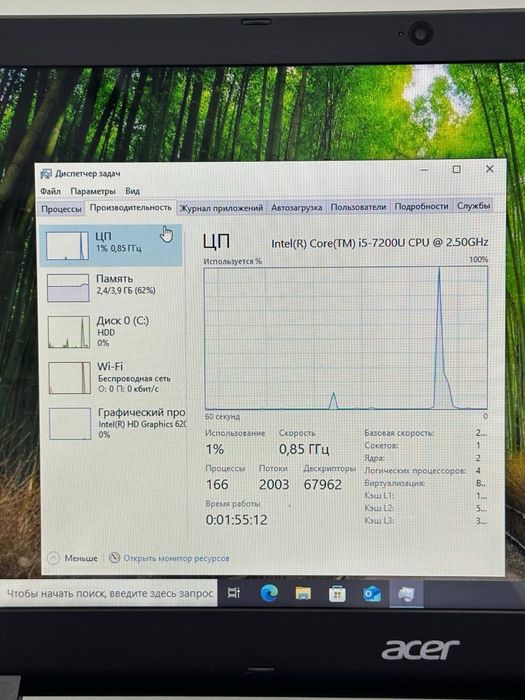This screenshot has height=700, width=525.
Task: Open the Пользователи tab
Action: pyautogui.click(x=358, y=207)
